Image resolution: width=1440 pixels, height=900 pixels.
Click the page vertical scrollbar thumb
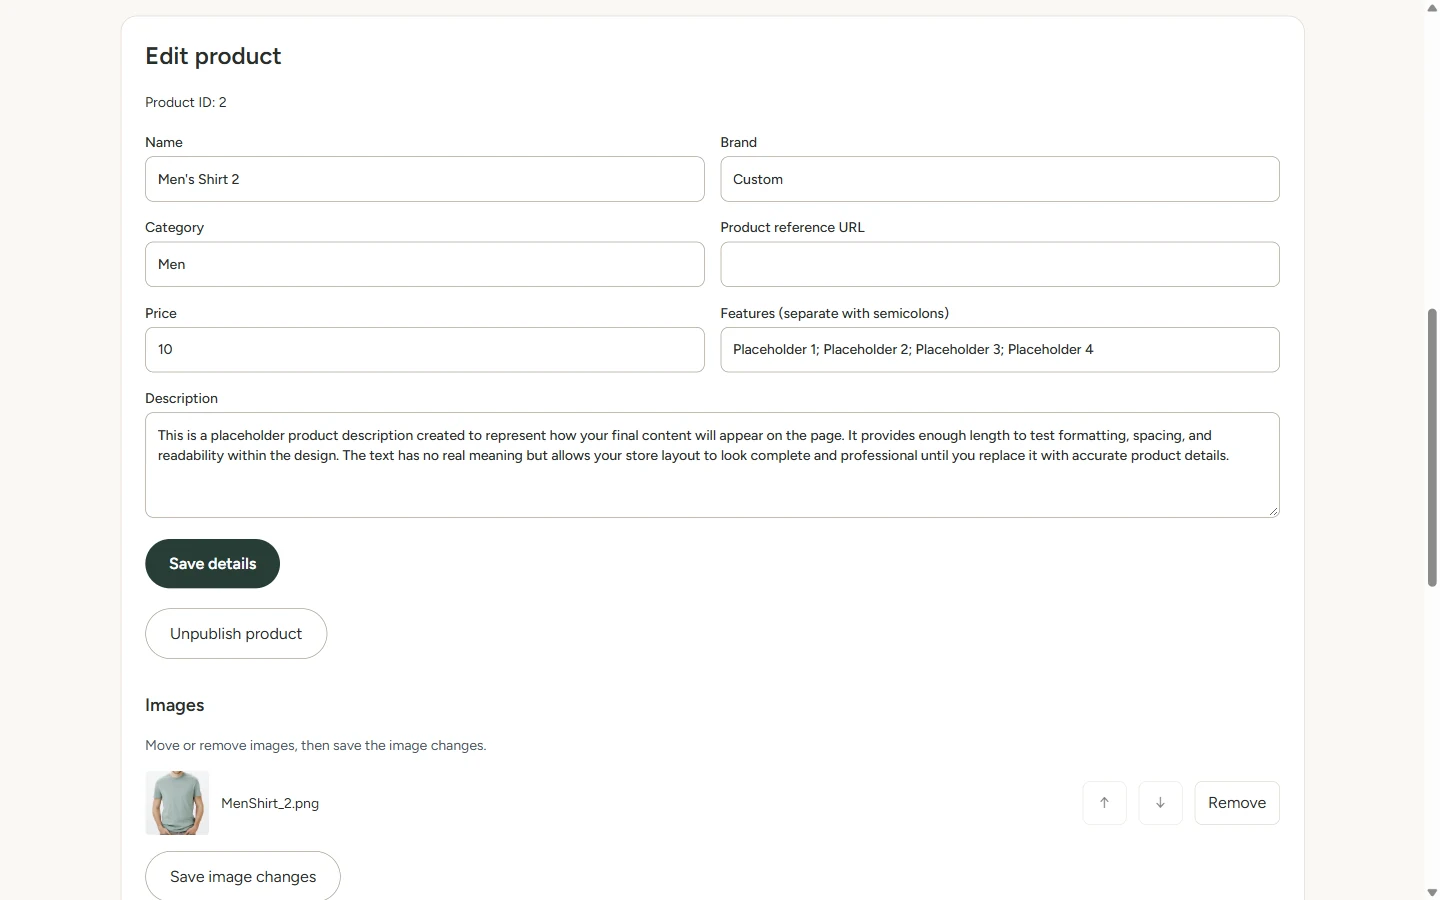pyautogui.click(x=1432, y=447)
